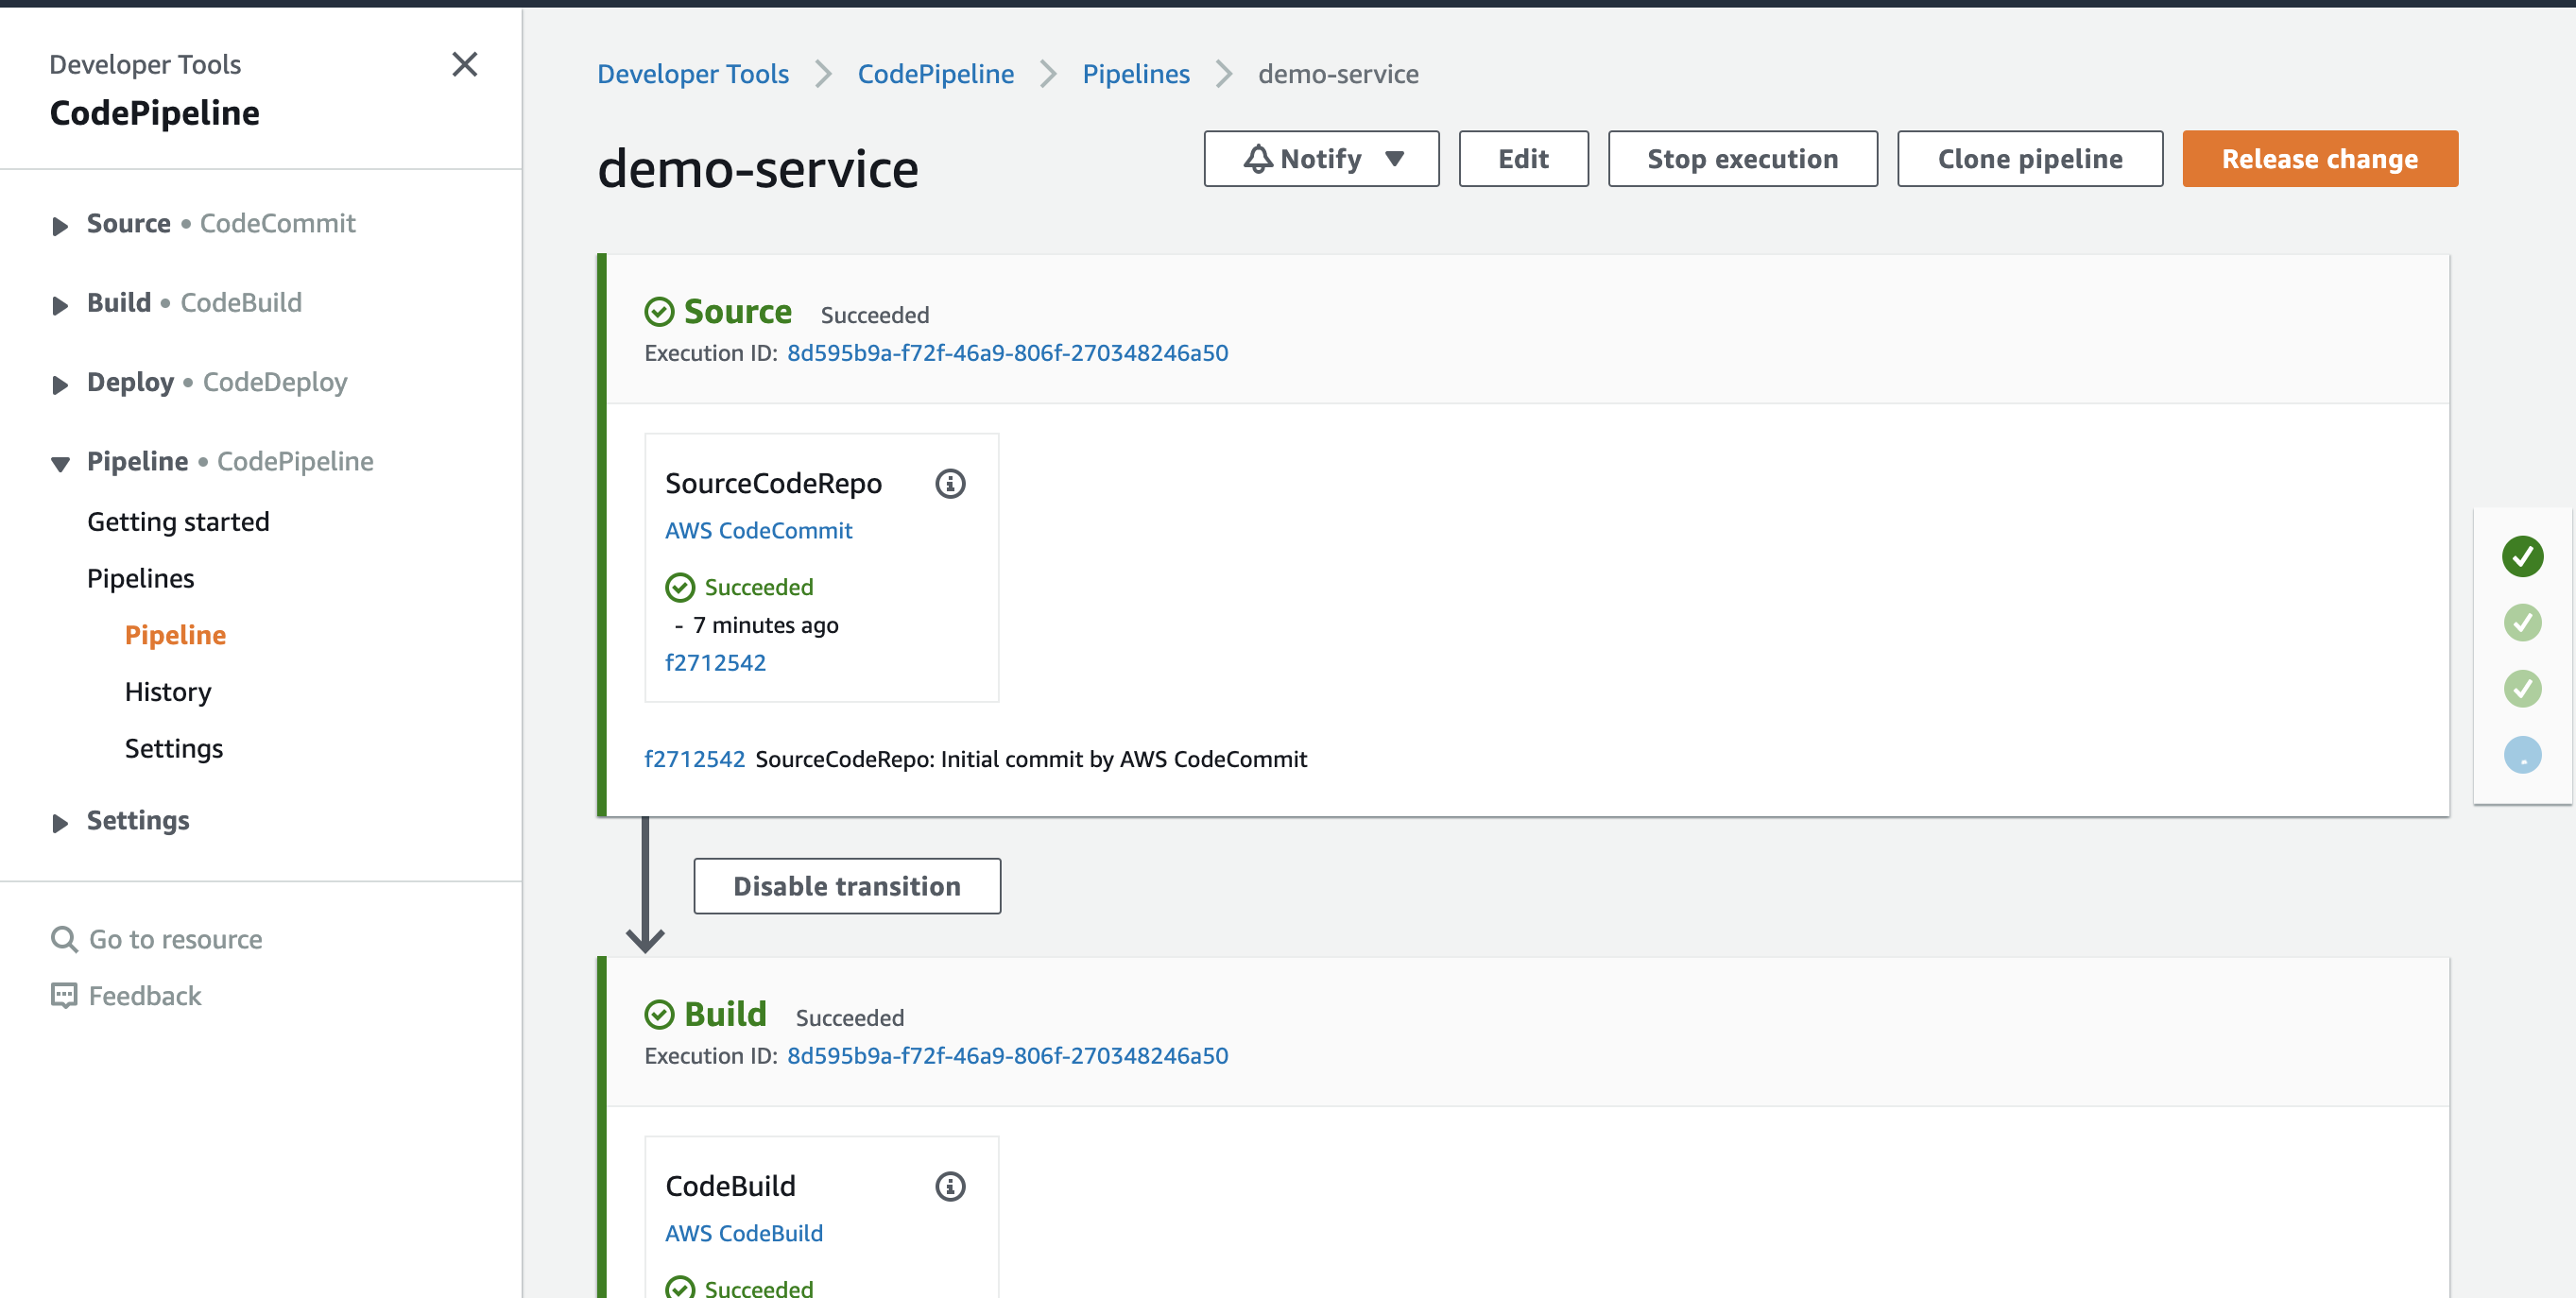Viewport: 2576px width, 1298px height.
Task: Open Settings under Pipeline in the sidebar
Action: tap(174, 749)
